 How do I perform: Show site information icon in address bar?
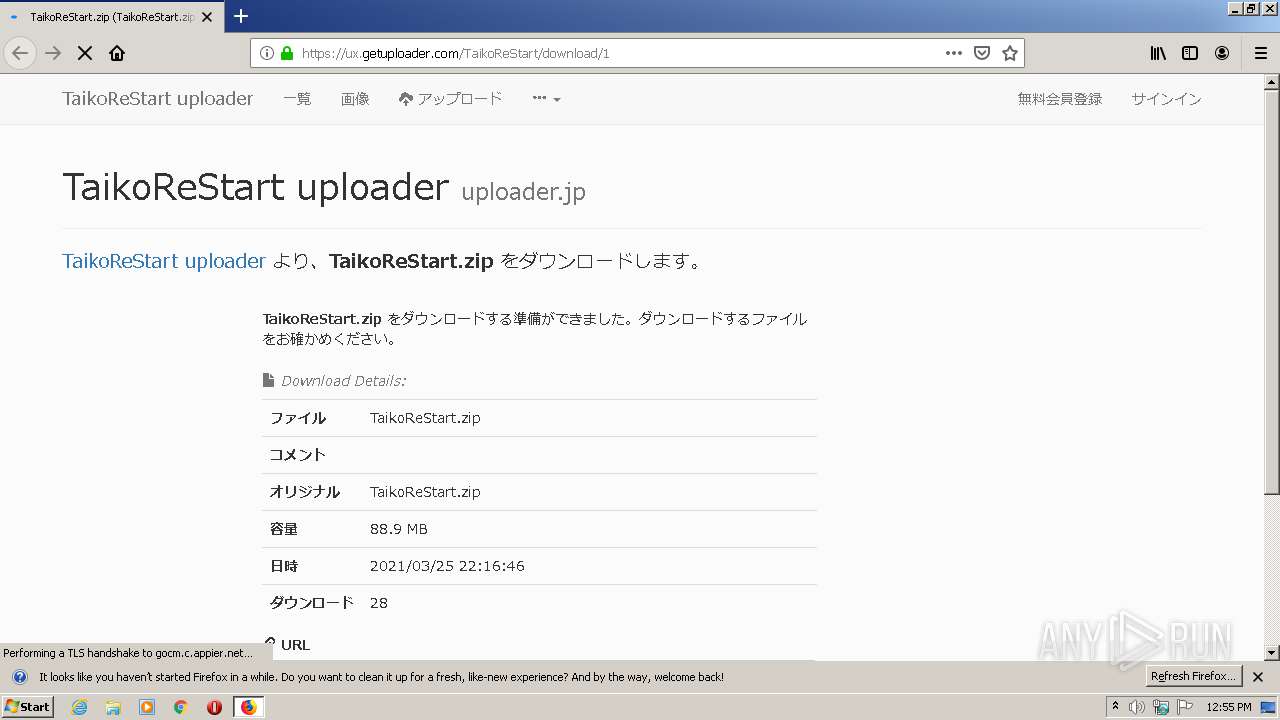point(267,53)
